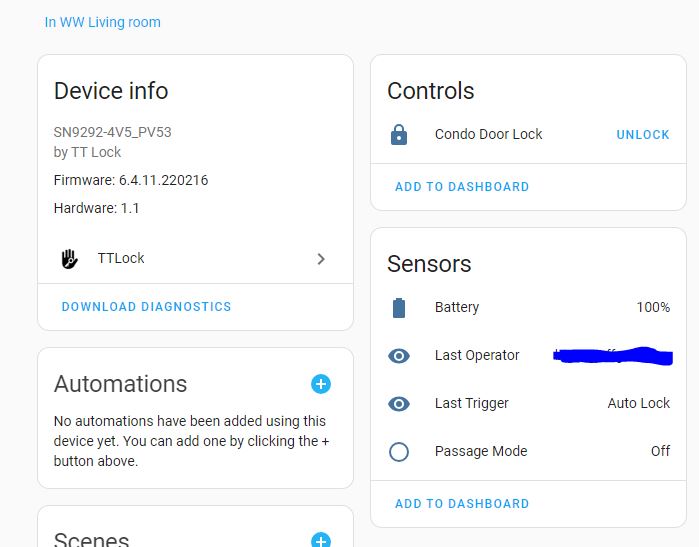Screen dimensions: 699x547
Task: Open the Condo Door Lock entity row
Action: pyautogui.click(x=528, y=135)
